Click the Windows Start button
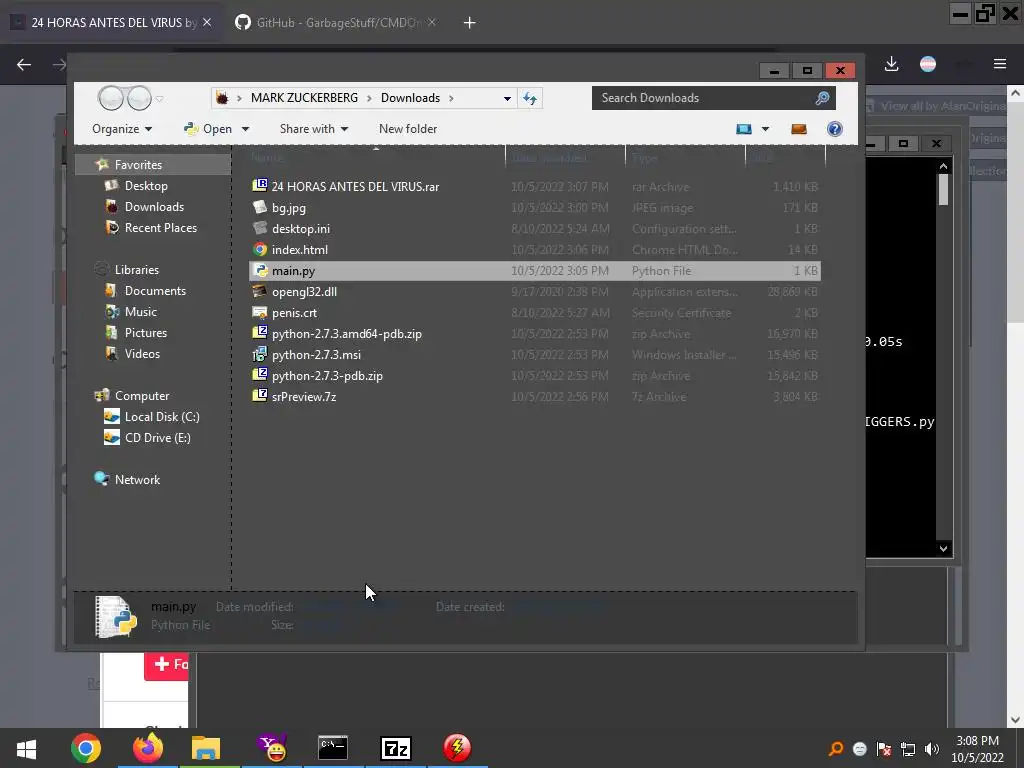Image resolution: width=1024 pixels, height=768 pixels. tap(26, 748)
